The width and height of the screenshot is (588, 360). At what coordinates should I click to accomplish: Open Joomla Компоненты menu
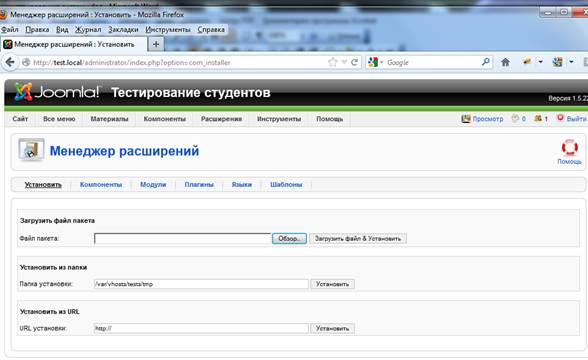point(164,119)
